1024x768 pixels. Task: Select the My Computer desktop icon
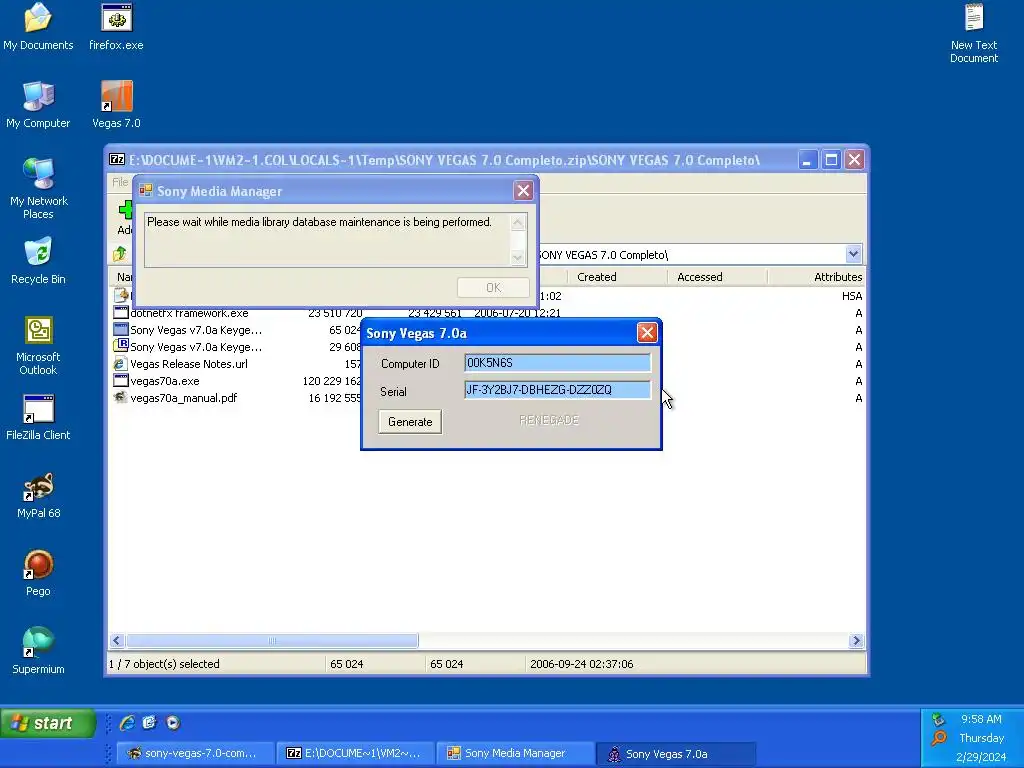click(38, 104)
